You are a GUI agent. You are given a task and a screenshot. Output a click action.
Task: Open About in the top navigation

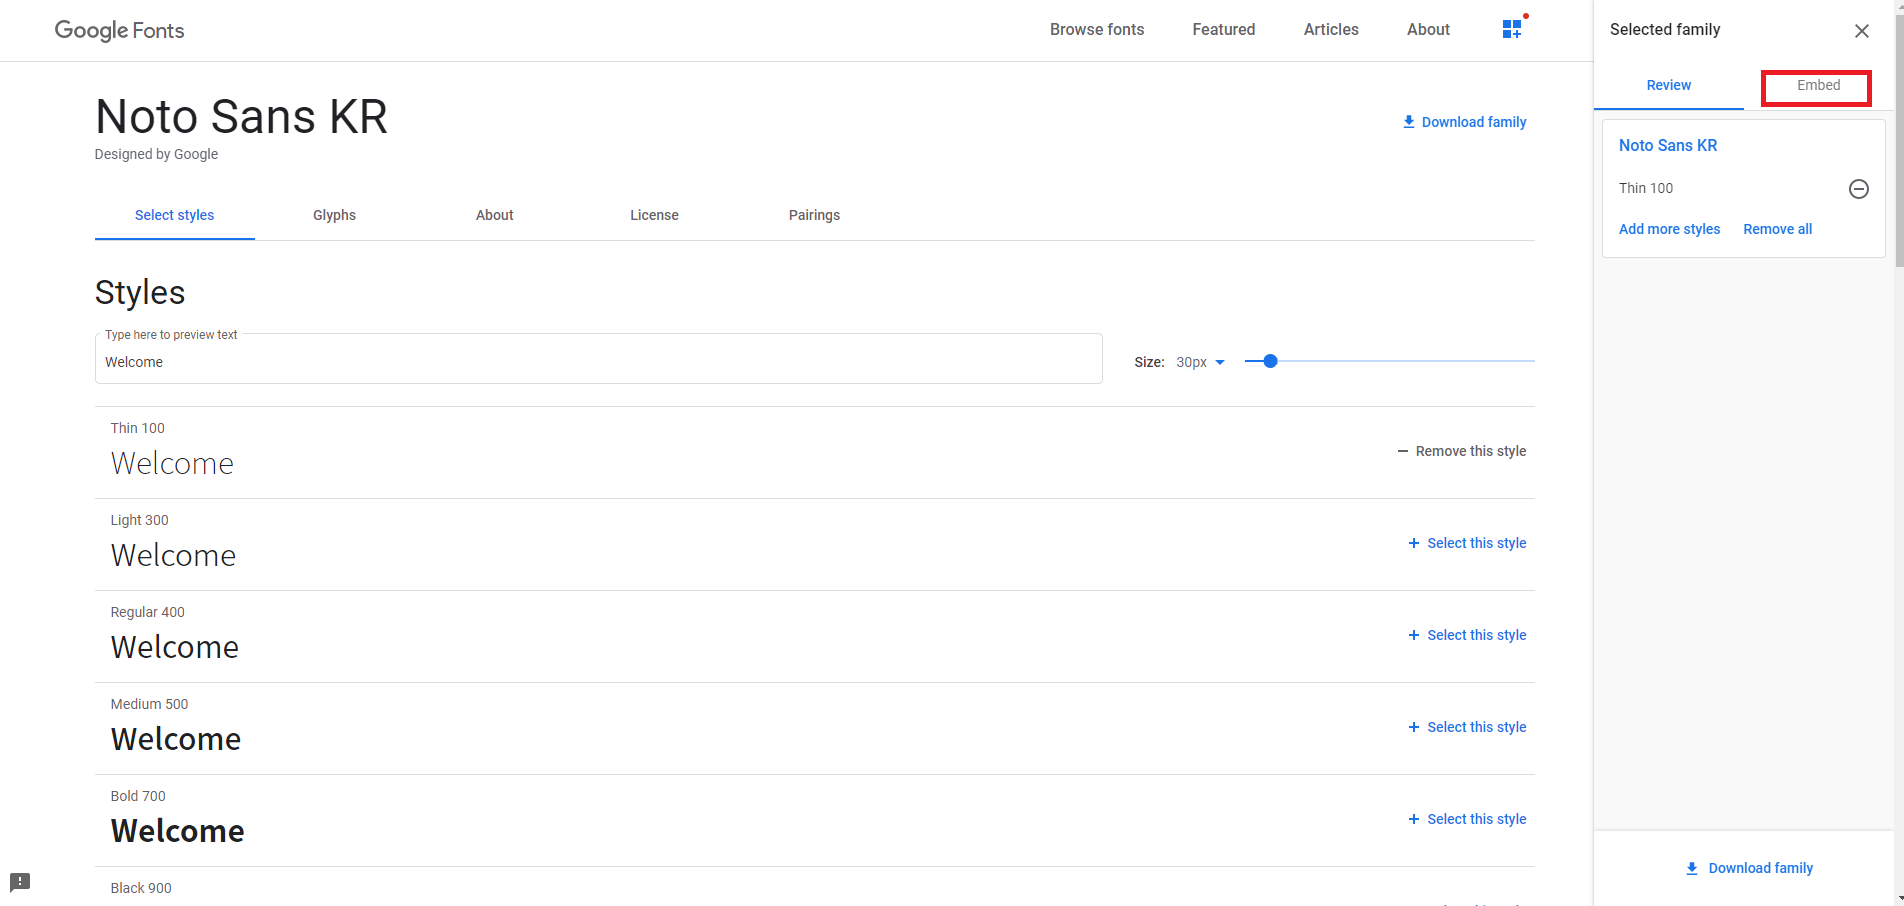click(1428, 30)
